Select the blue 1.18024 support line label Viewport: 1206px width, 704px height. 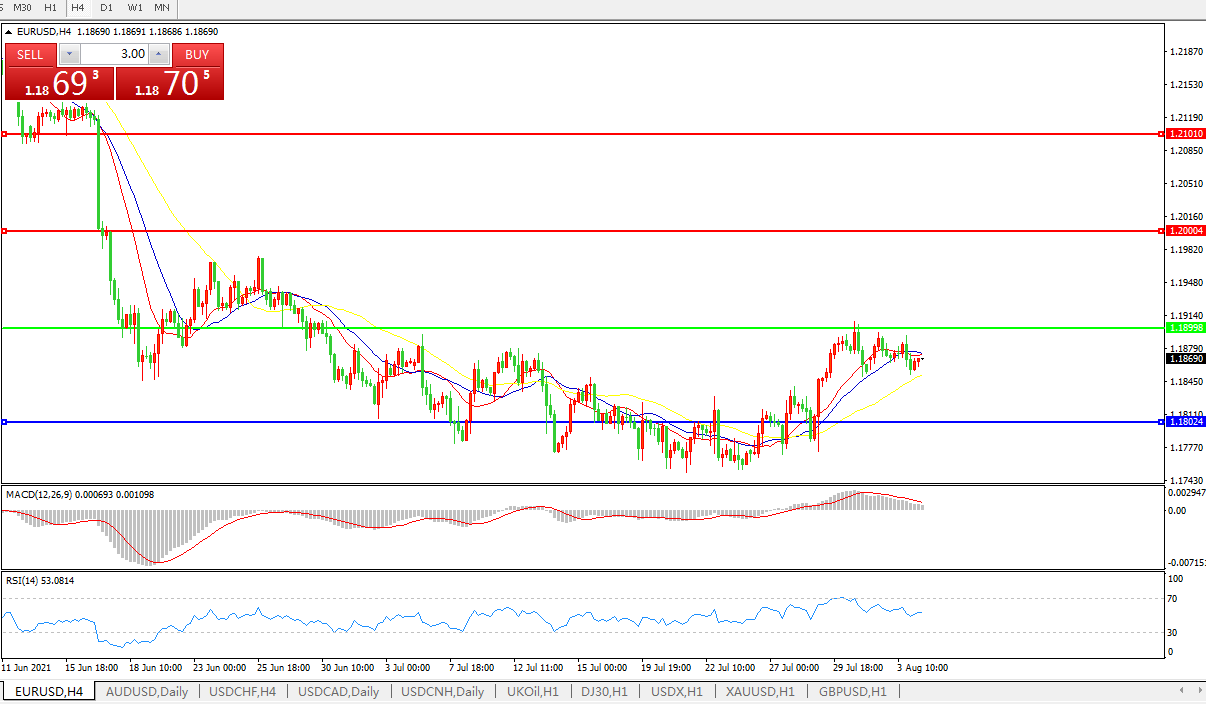click(x=1184, y=422)
